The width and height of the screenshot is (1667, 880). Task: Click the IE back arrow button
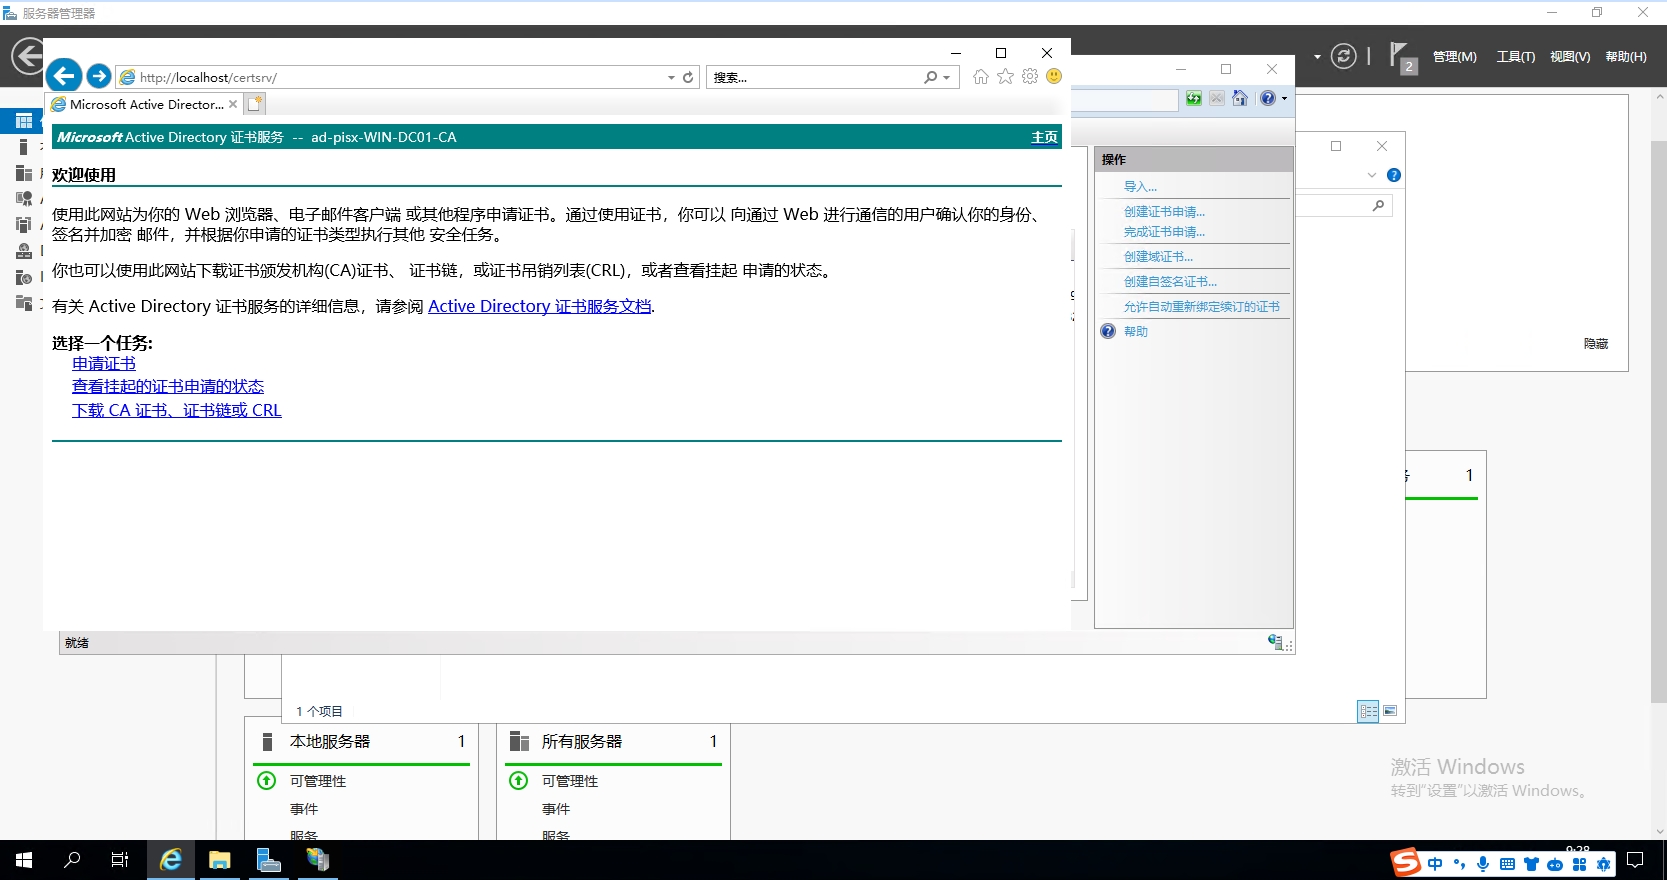64,76
